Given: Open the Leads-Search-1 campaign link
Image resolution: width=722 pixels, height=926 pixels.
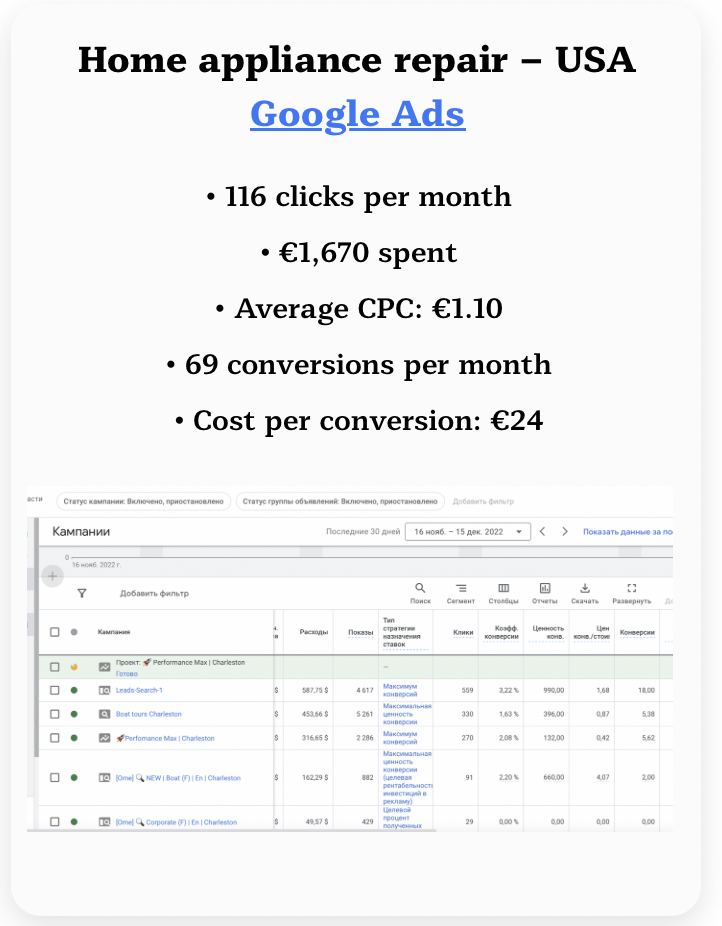Looking at the screenshot, I should point(139,690).
